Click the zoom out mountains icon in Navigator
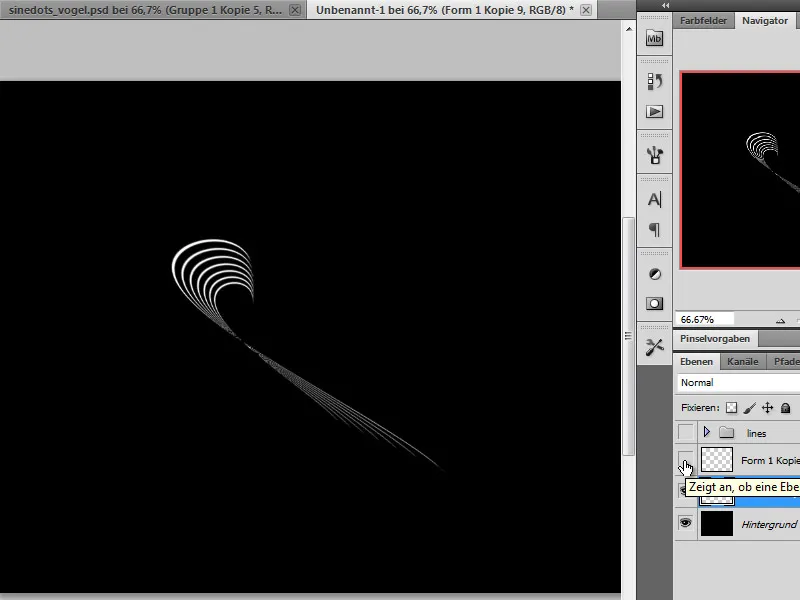Viewport: 800px width, 600px height. (x=780, y=320)
